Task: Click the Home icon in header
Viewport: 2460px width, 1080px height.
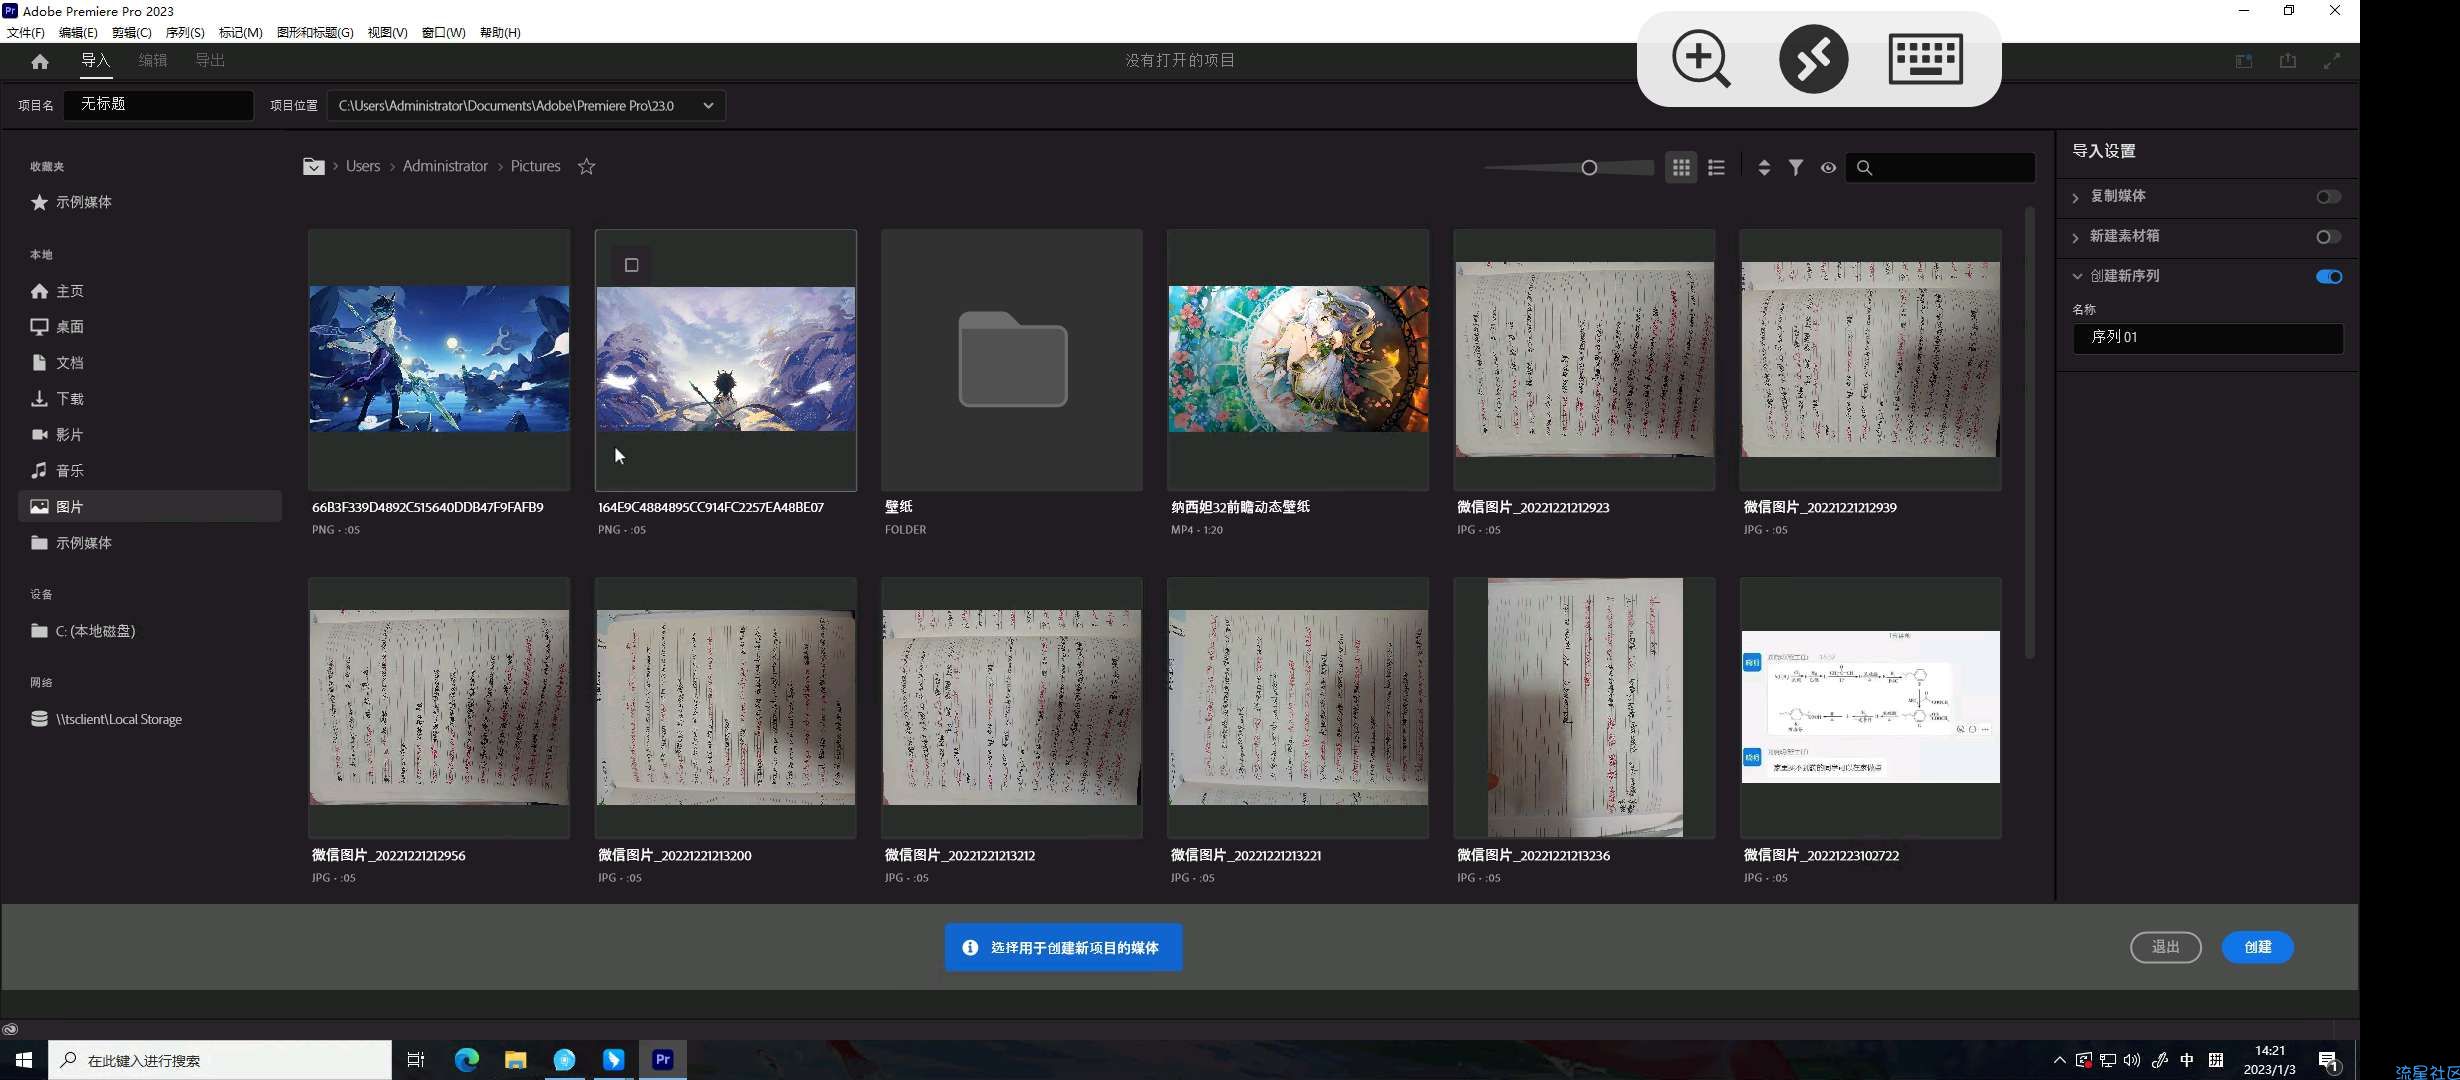Action: coord(40,61)
